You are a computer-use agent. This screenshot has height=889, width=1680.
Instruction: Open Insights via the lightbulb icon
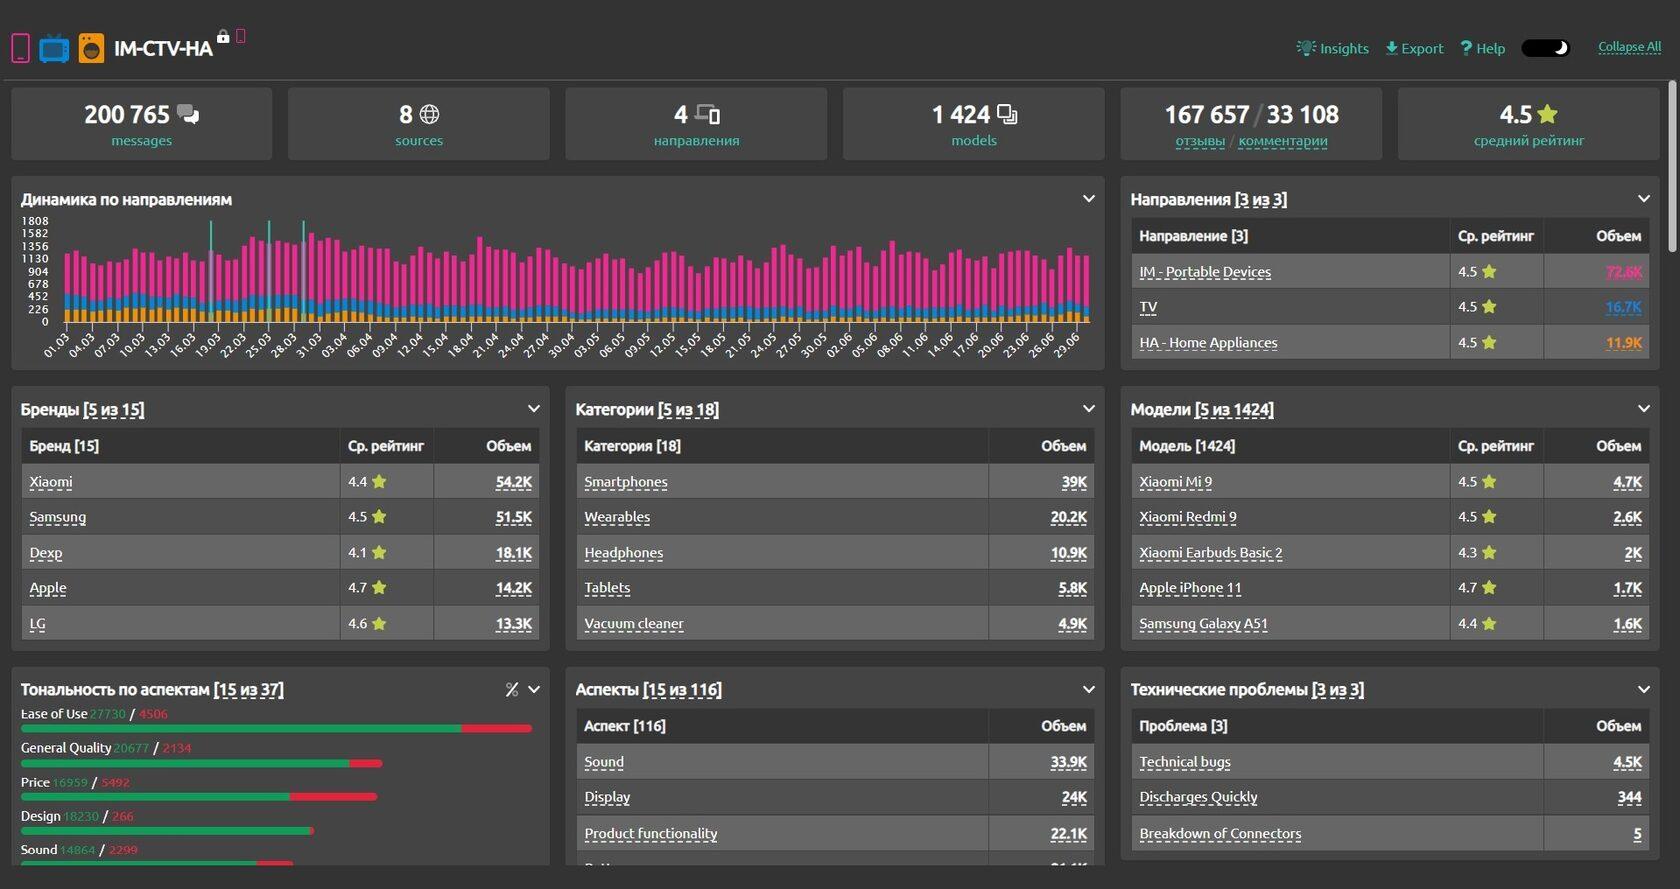[x=1306, y=48]
